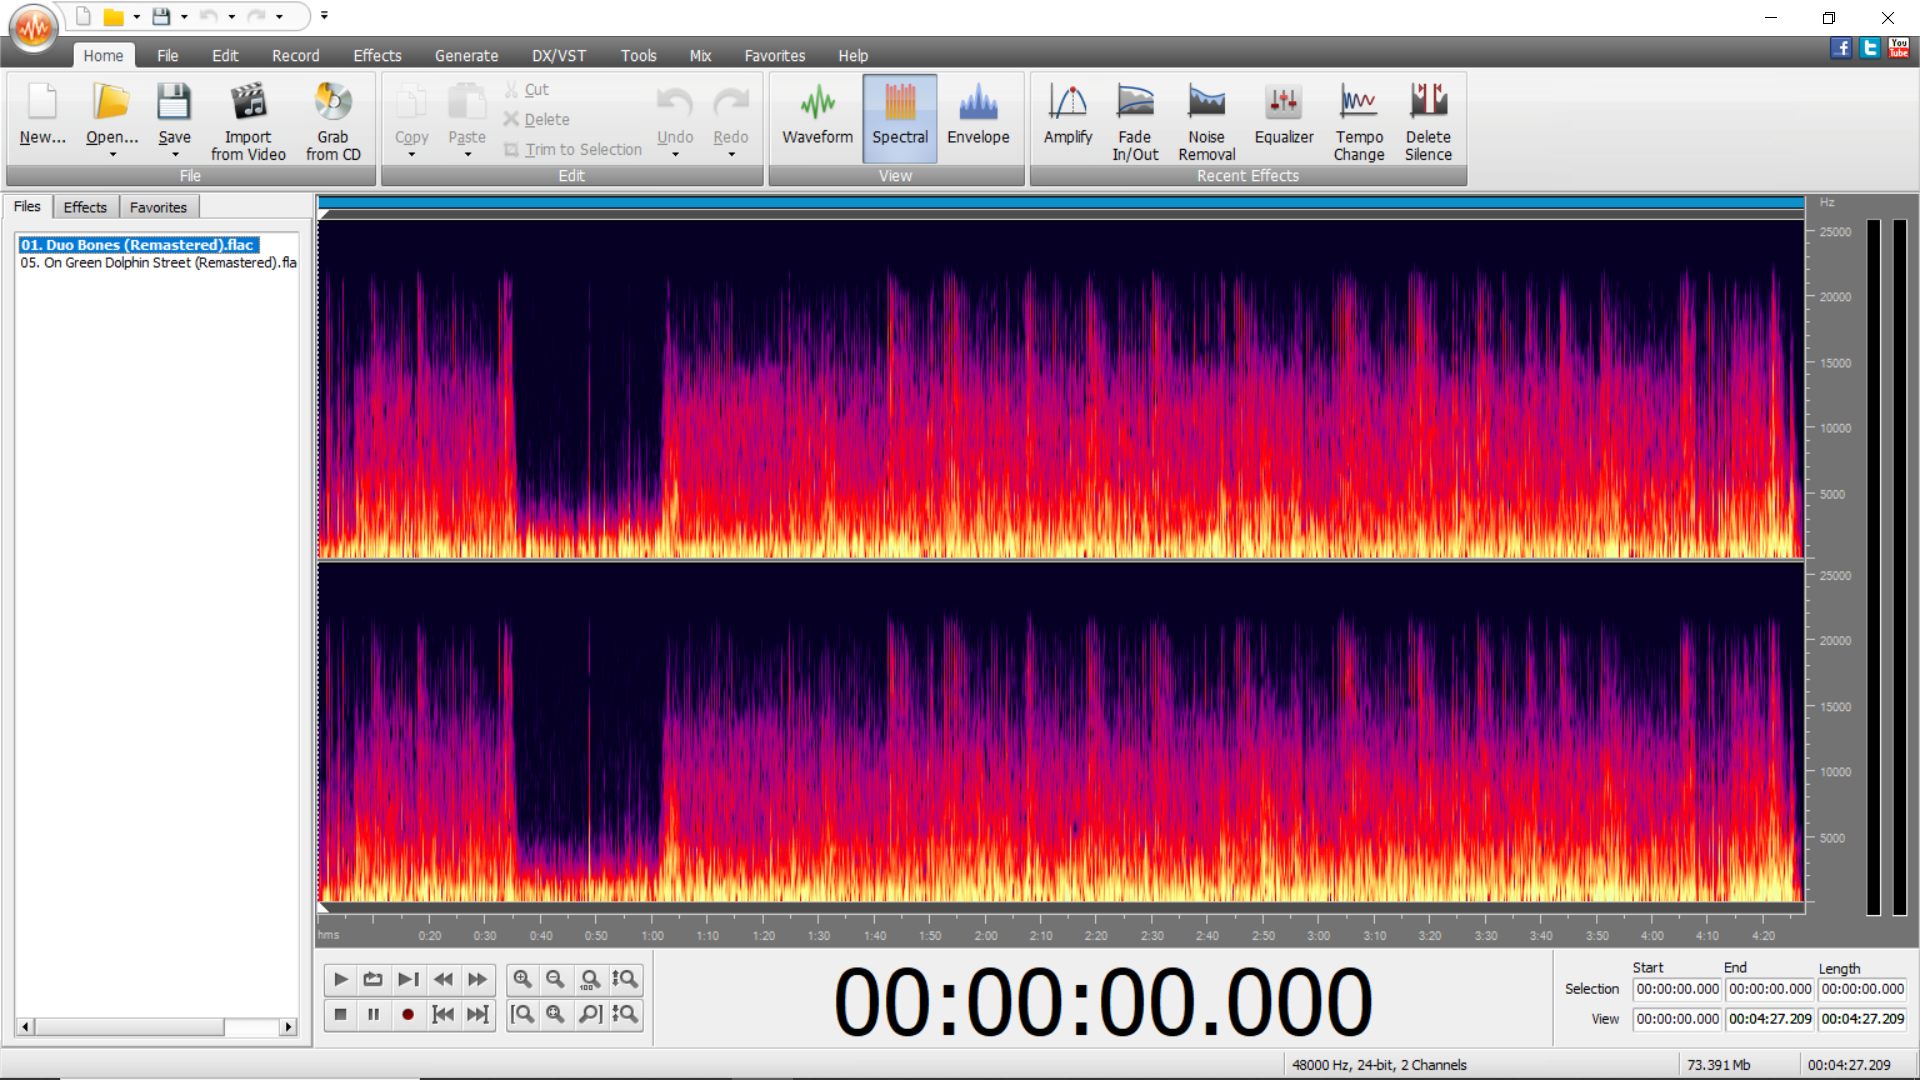Open the Effects ribbon tab

pyautogui.click(x=376, y=56)
